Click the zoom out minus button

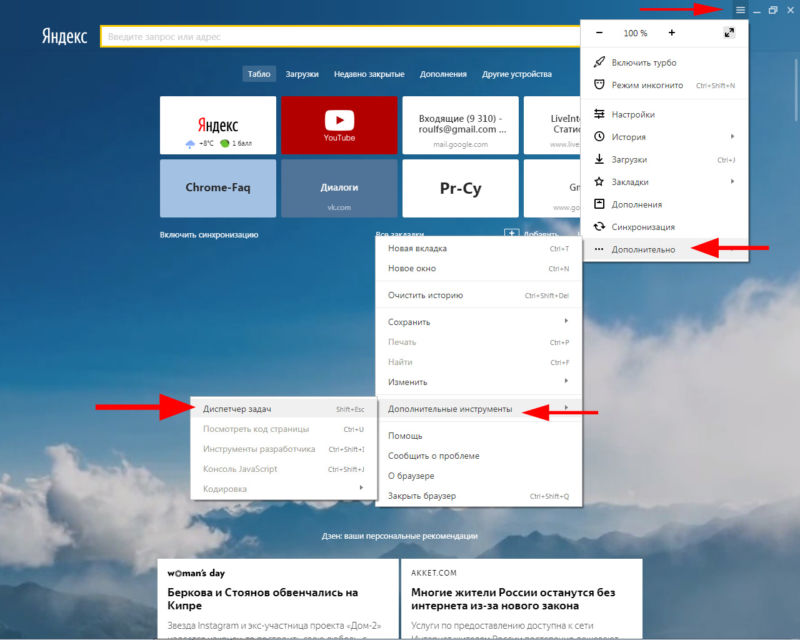[599, 33]
